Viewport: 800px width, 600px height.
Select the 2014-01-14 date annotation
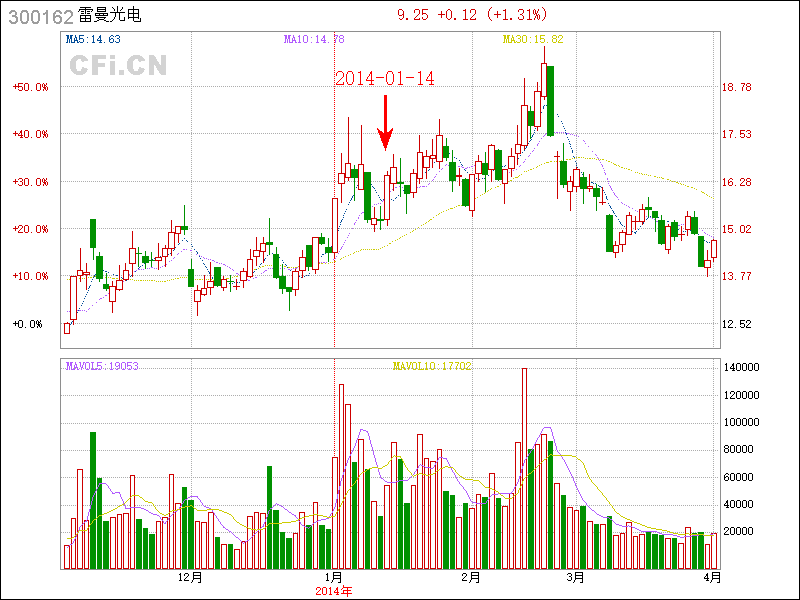pyautogui.click(x=384, y=78)
